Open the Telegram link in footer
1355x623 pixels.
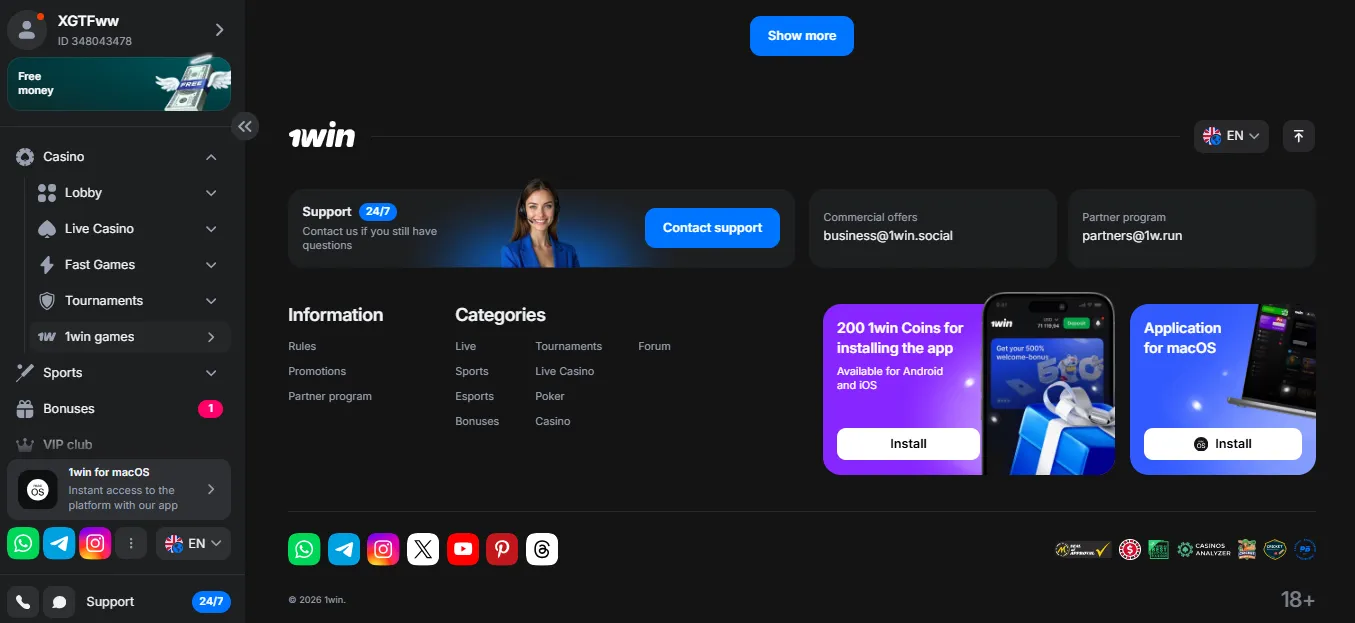click(x=344, y=549)
